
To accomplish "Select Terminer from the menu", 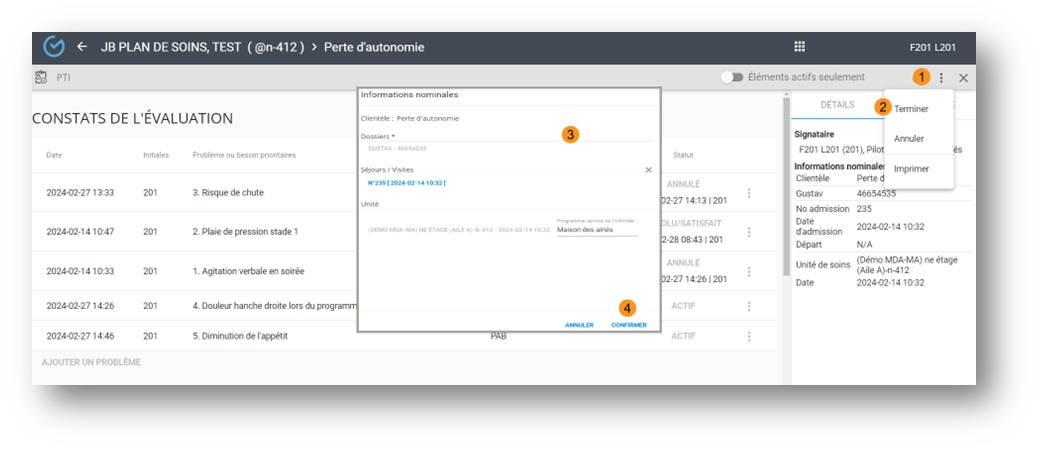I will click(x=911, y=108).
